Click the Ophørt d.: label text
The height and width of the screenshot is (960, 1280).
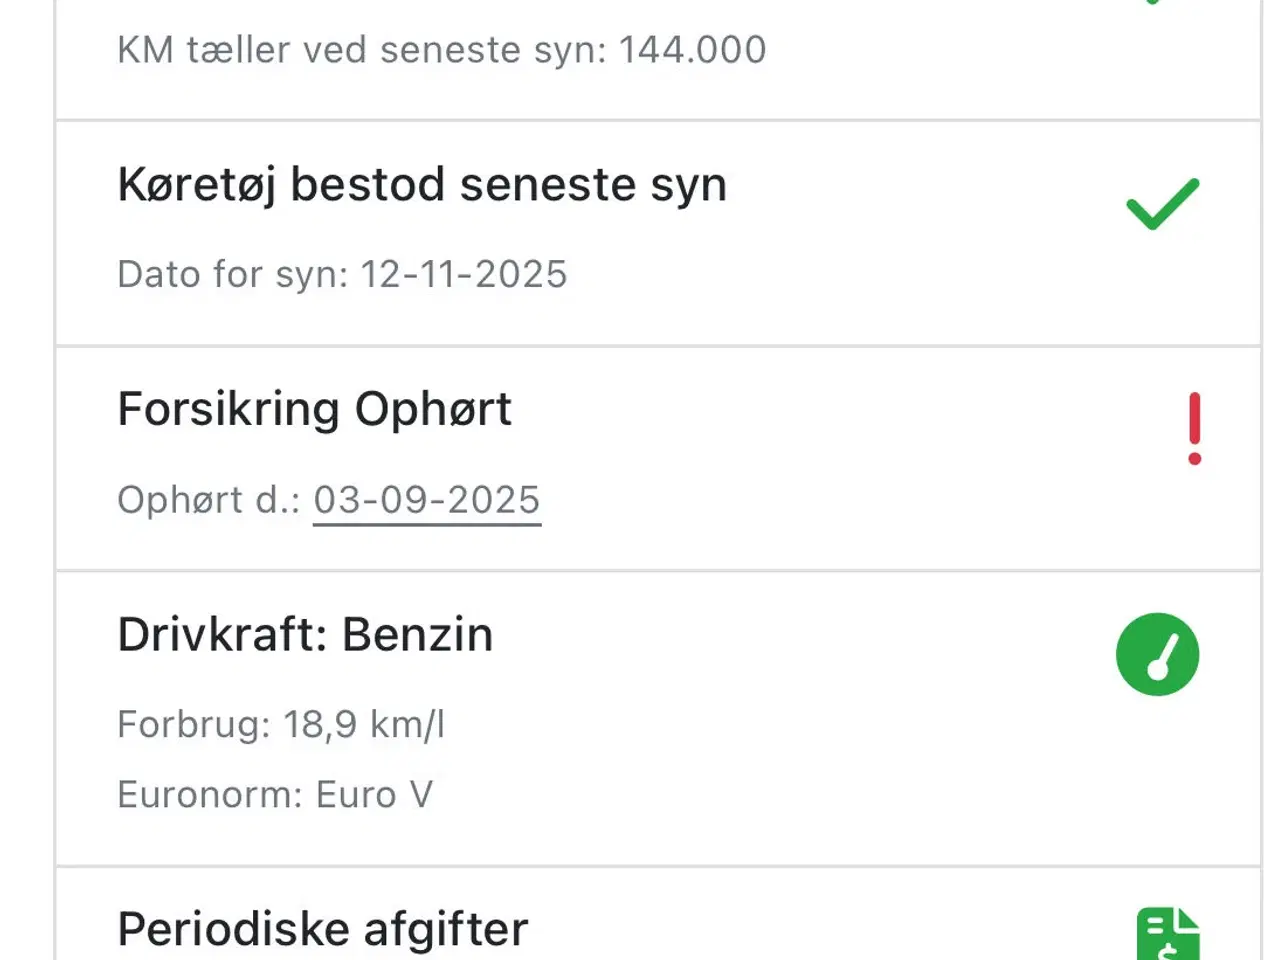click(208, 500)
